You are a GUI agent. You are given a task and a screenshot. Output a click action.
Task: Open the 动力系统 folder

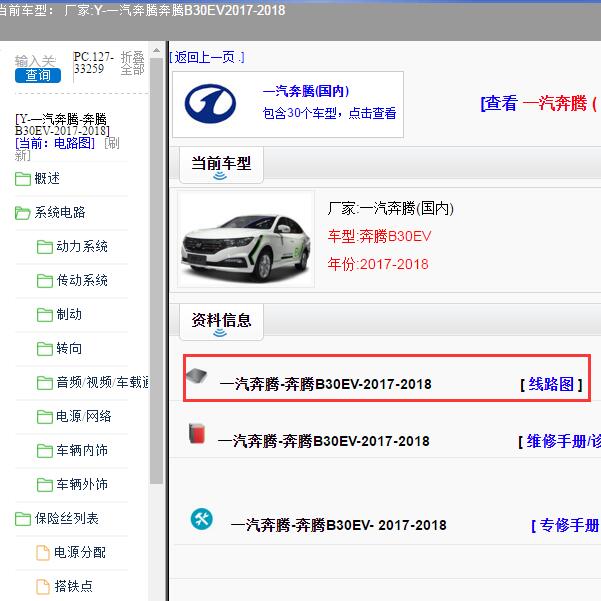coord(82,246)
